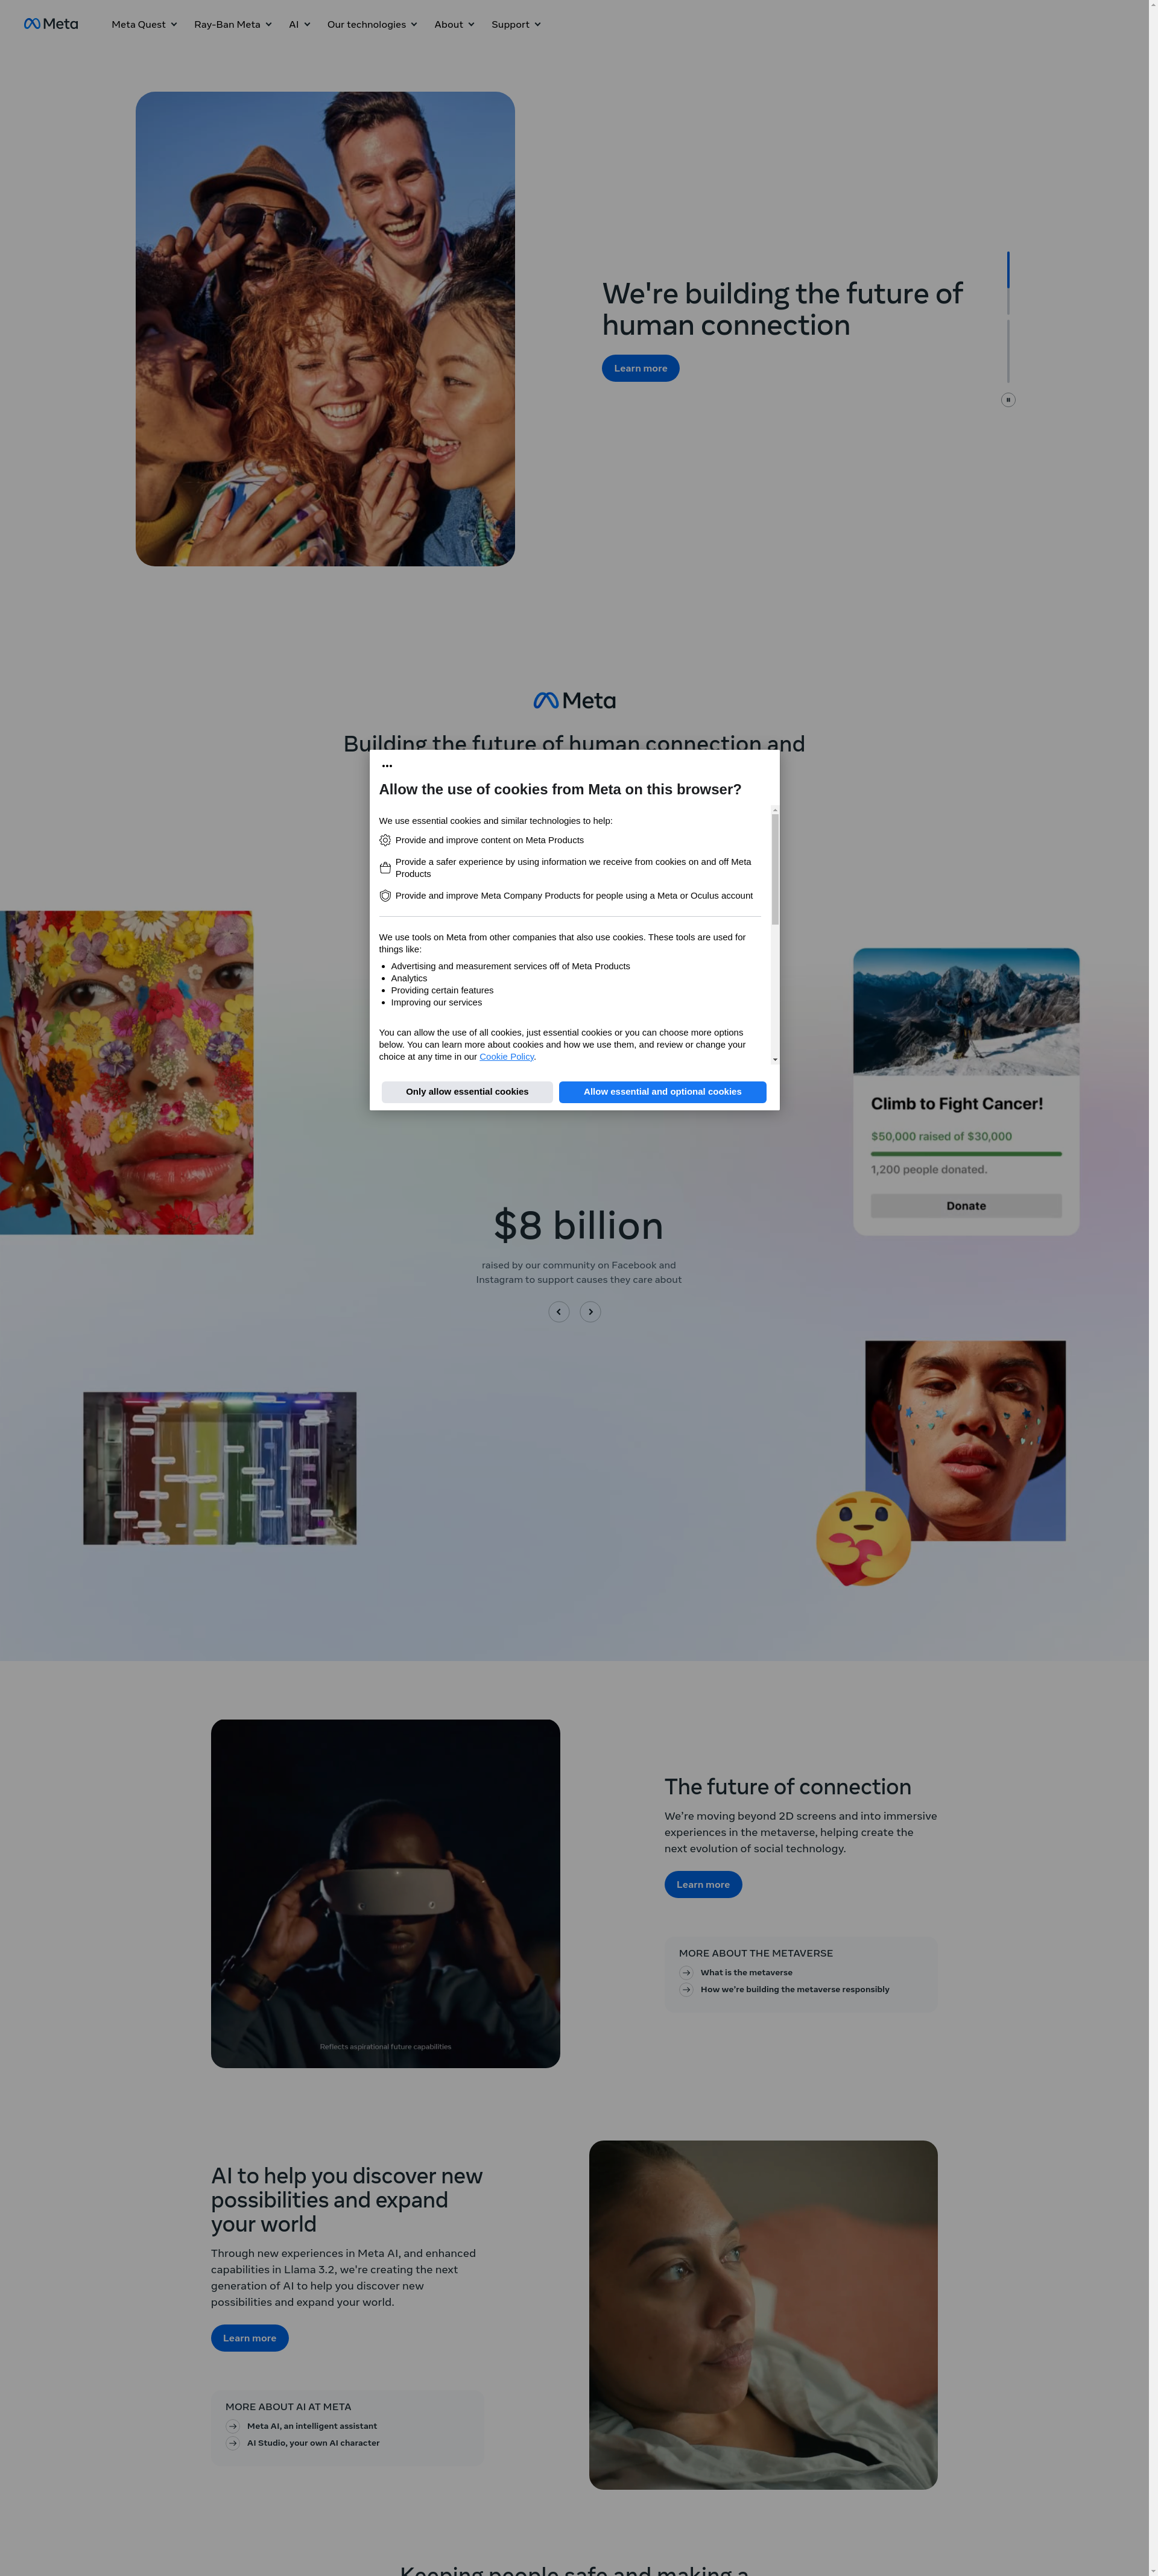
Task: Click the Meta logo in header
Action: click(x=51, y=24)
